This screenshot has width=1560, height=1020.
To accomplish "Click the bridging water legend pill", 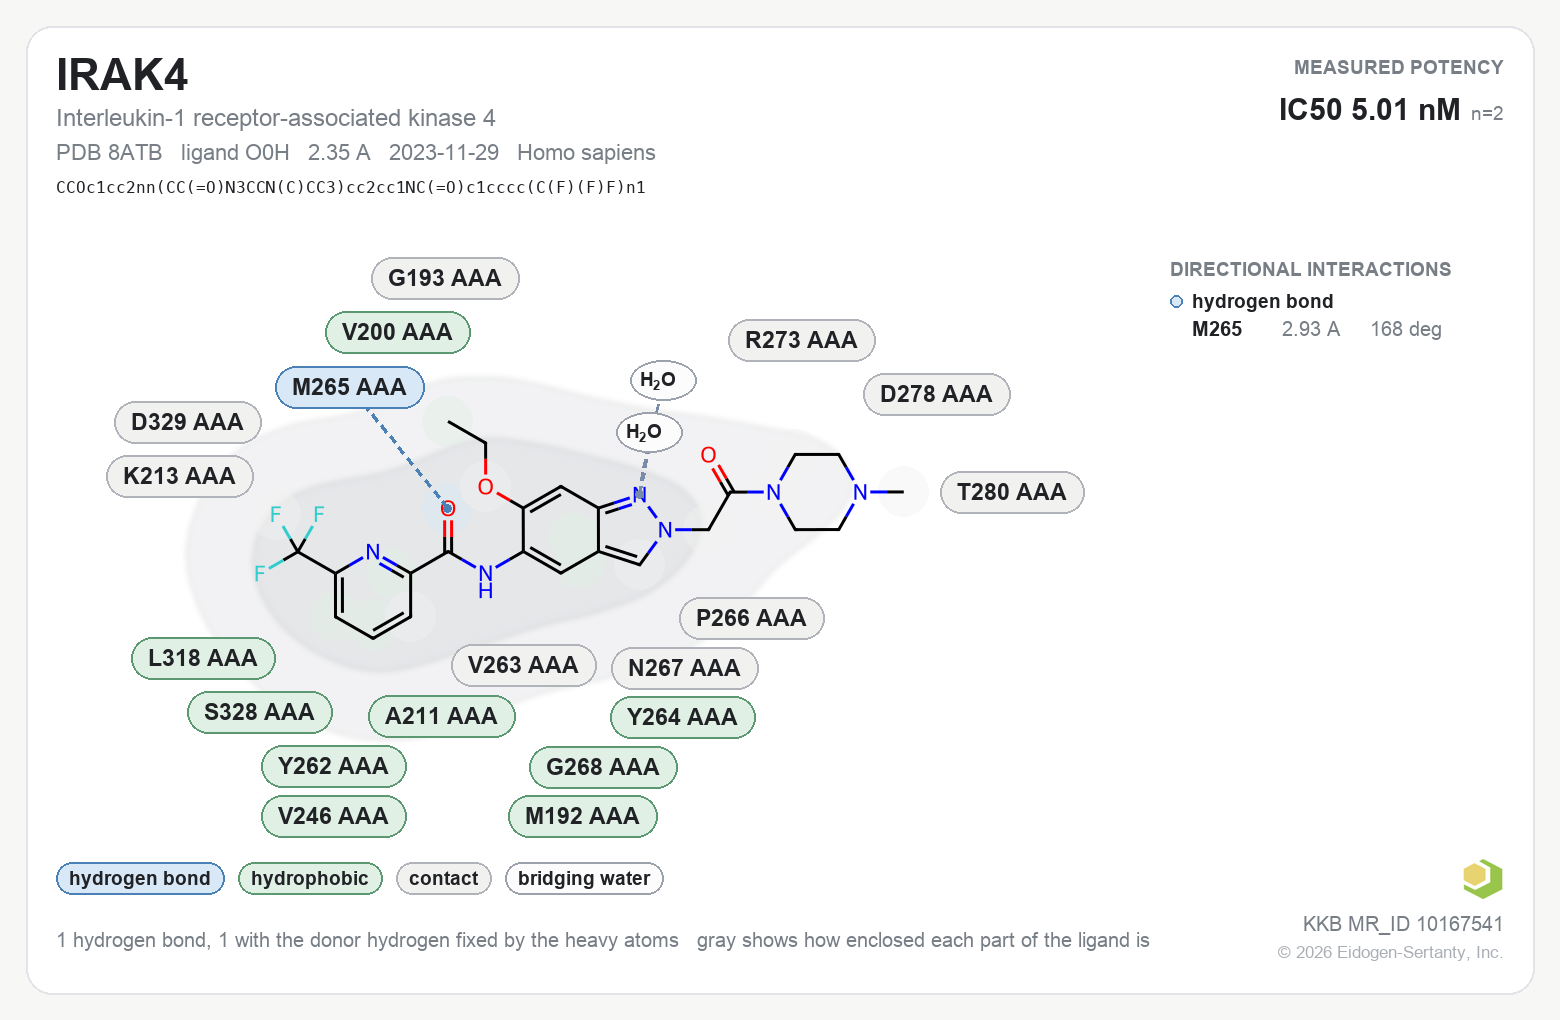I will 584,878.
